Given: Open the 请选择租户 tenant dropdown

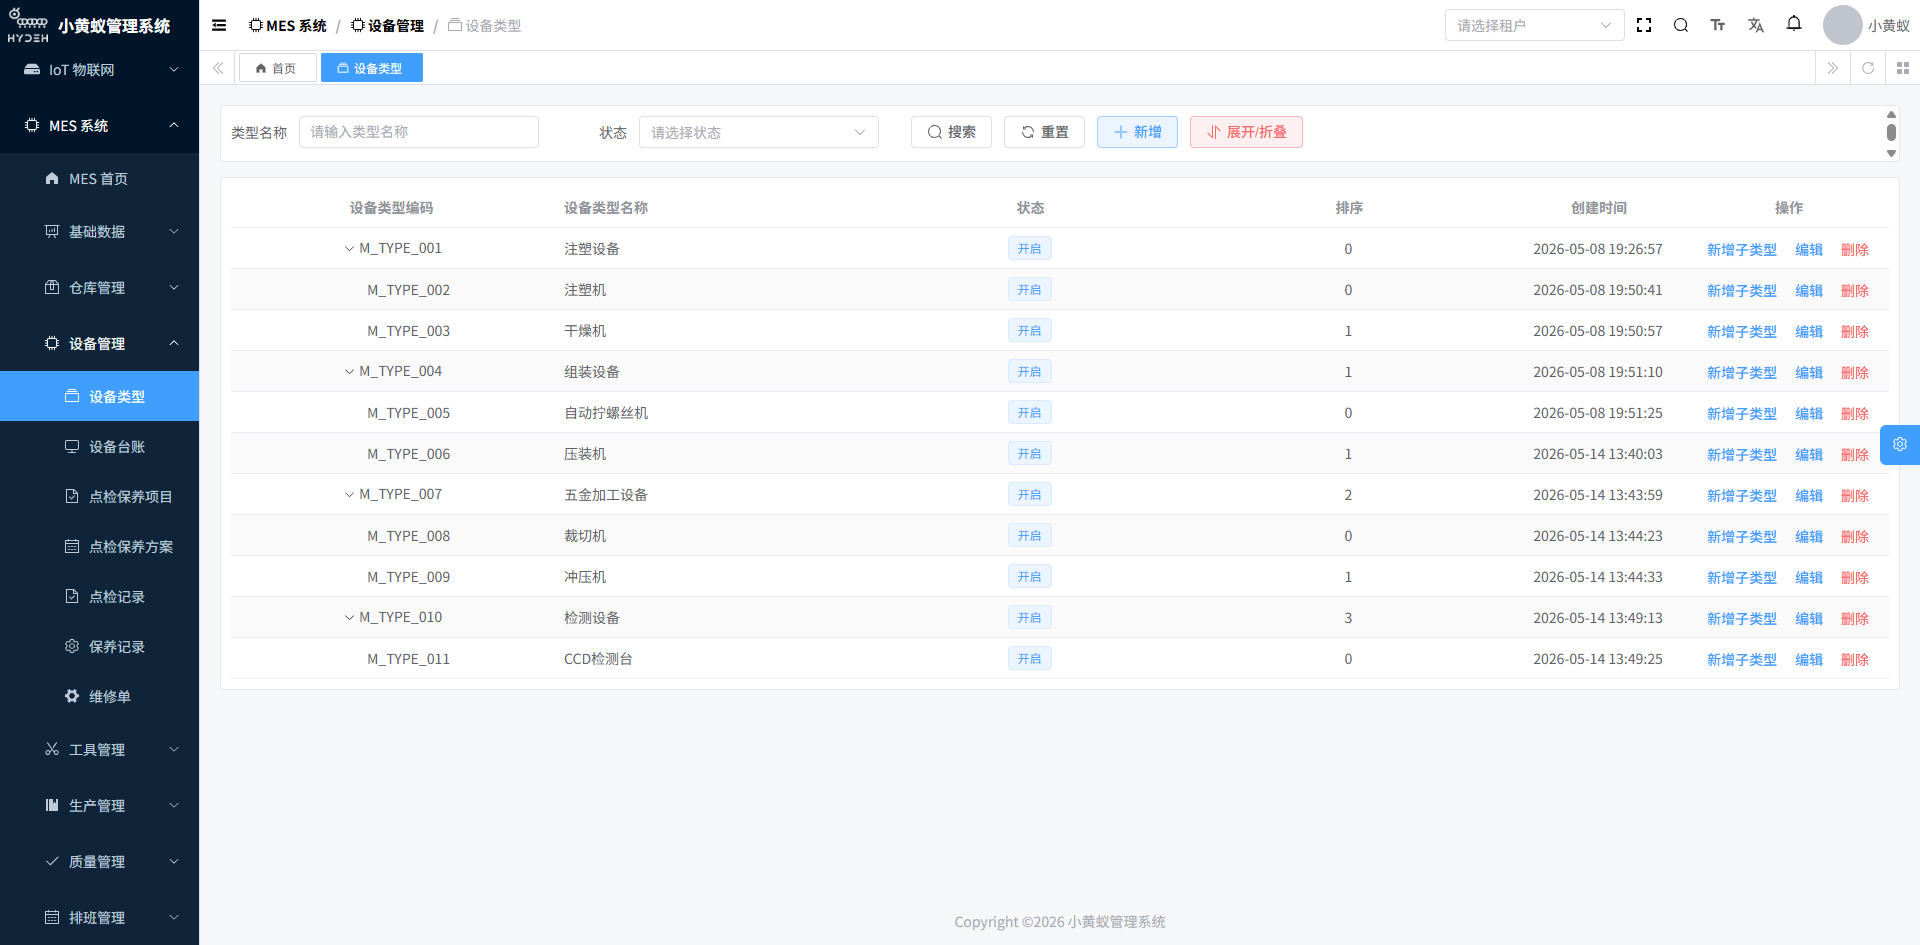Looking at the screenshot, I should click(x=1534, y=25).
